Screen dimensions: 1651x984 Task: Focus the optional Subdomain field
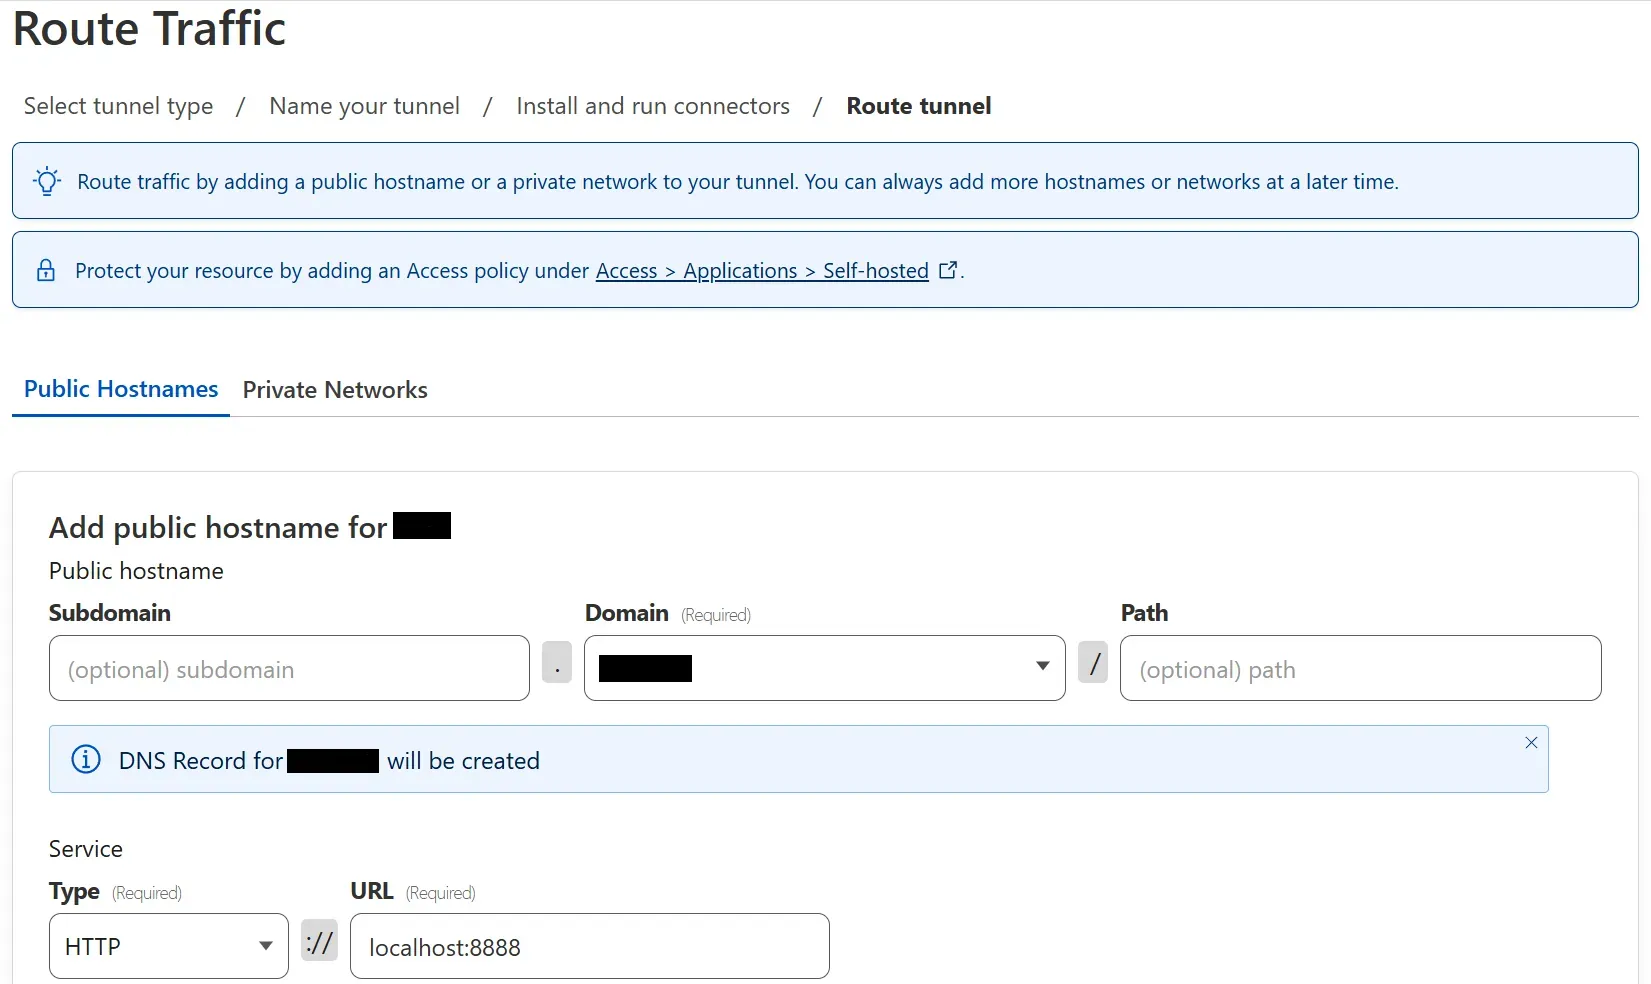[x=289, y=668]
